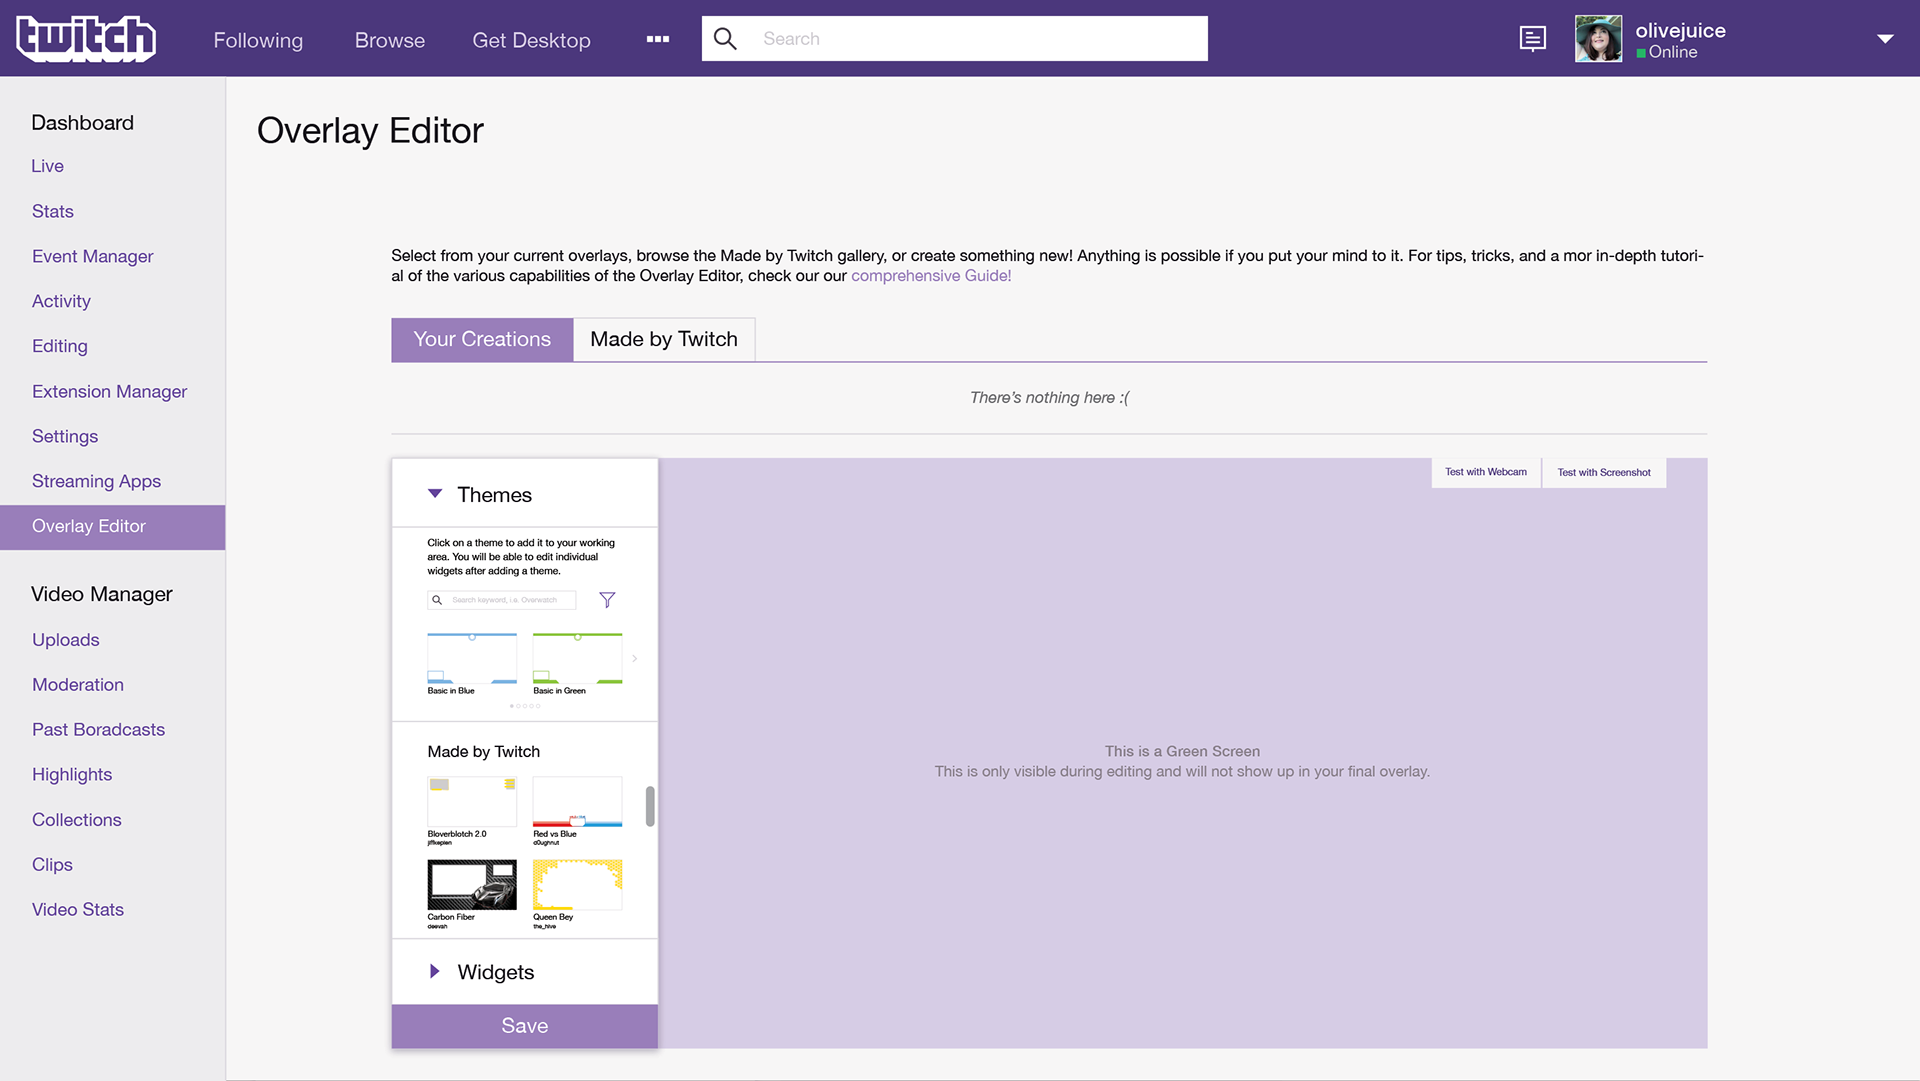Focus the theme keyword search field
The width and height of the screenshot is (1920, 1081).
502,600
